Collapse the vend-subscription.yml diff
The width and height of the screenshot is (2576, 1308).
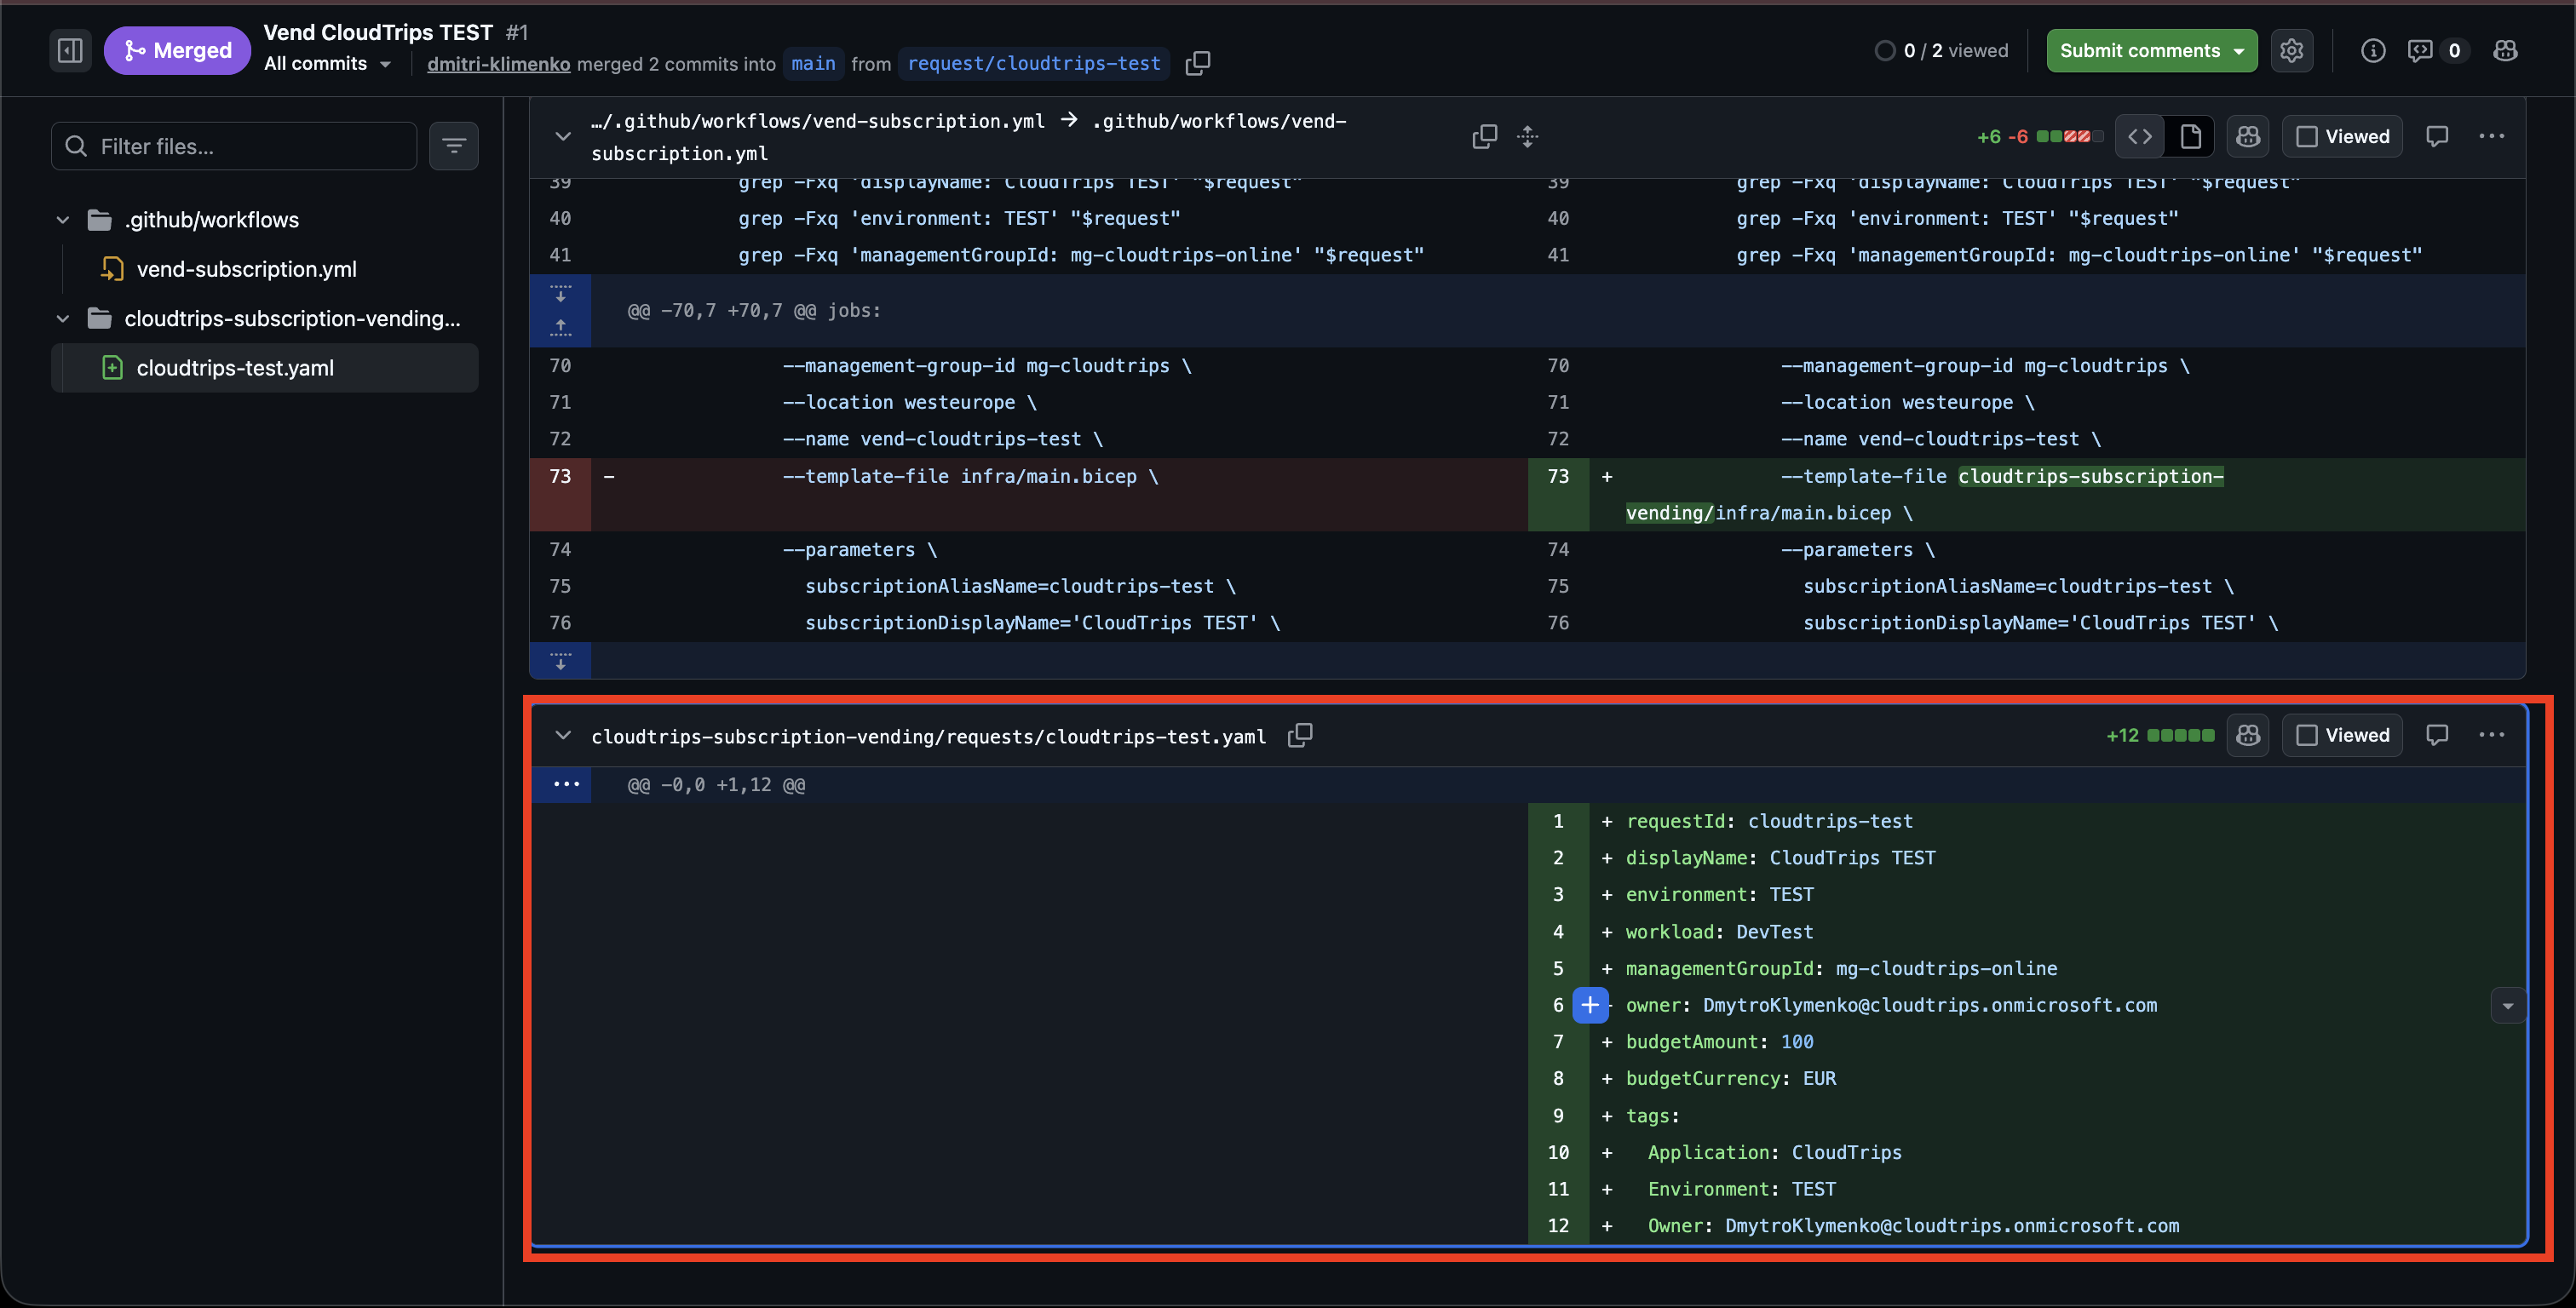[x=563, y=136]
